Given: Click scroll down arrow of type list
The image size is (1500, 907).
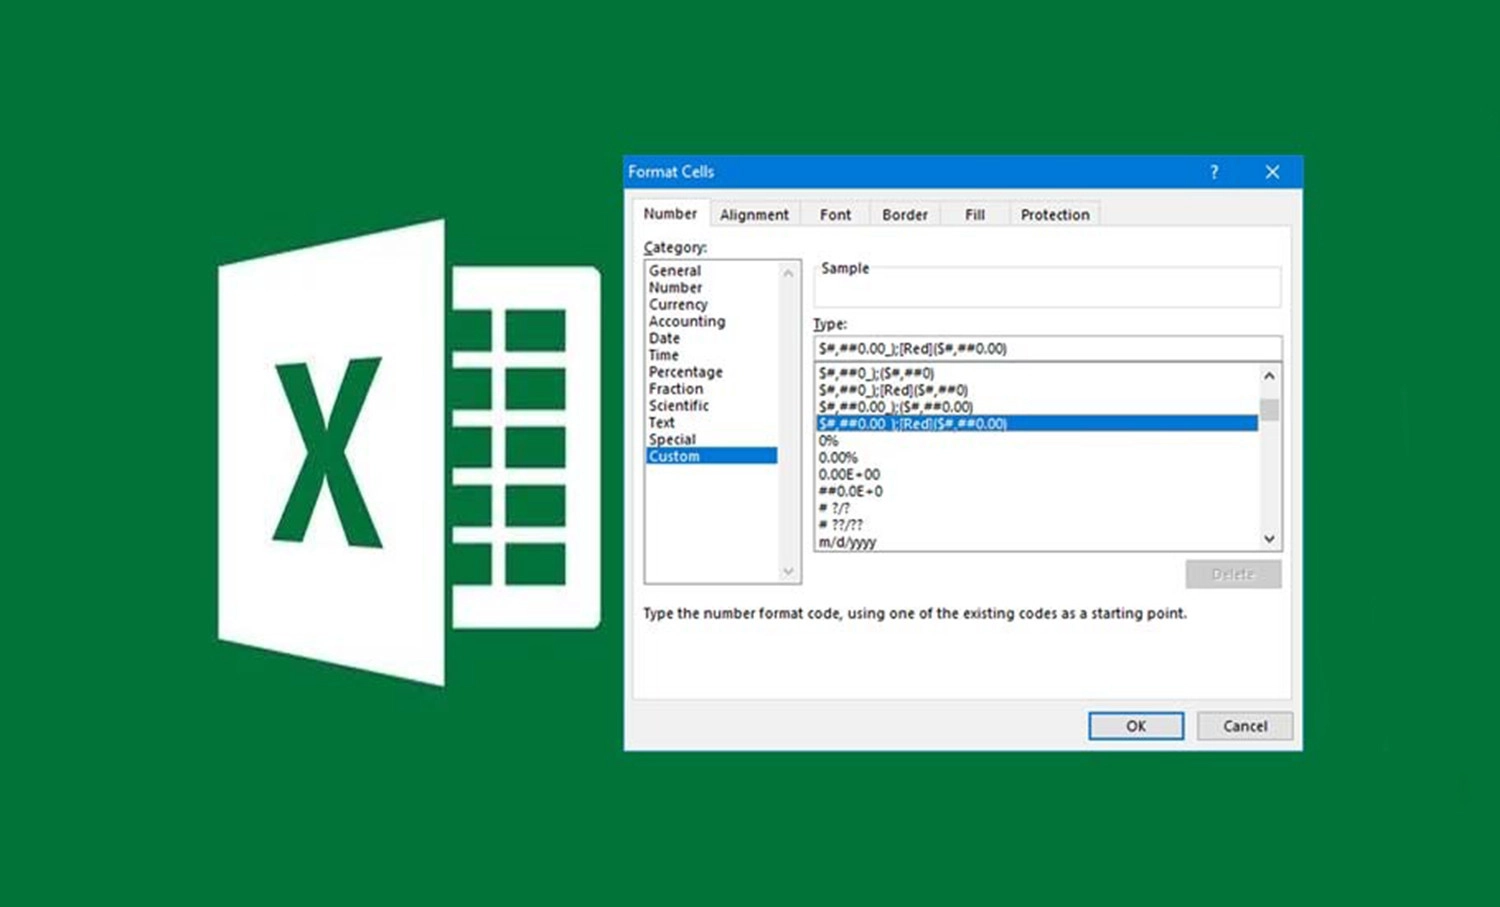Looking at the screenshot, I should click(1269, 539).
